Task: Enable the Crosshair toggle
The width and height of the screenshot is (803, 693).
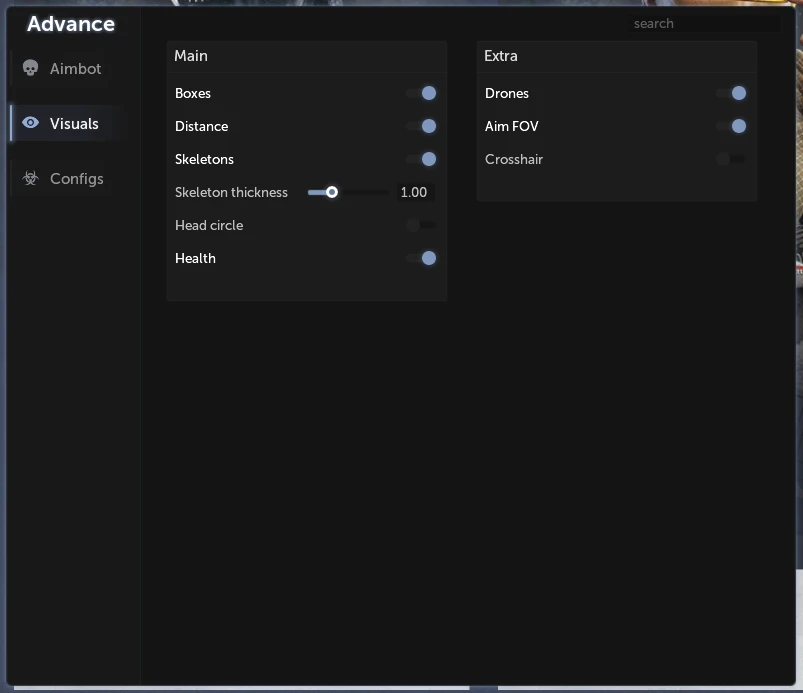Action: [x=731, y=159]
